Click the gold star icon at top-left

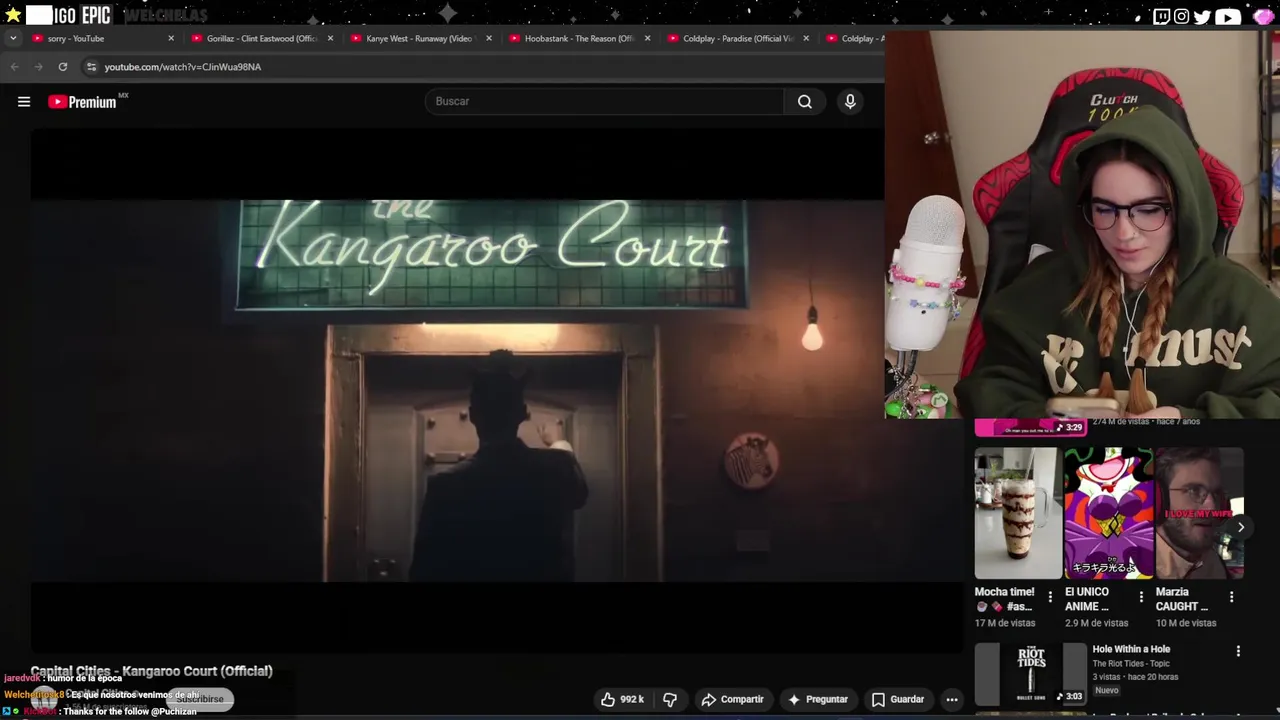(x=13, y=15)
